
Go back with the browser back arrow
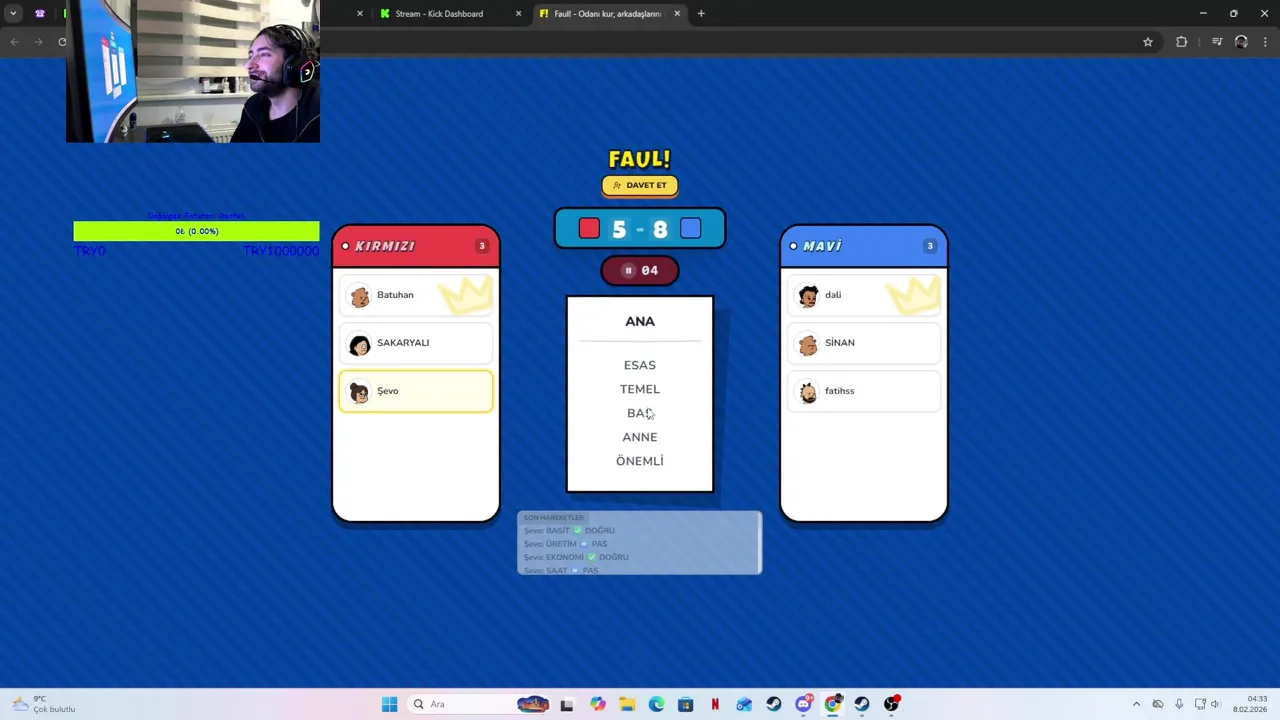click(14, 42)
